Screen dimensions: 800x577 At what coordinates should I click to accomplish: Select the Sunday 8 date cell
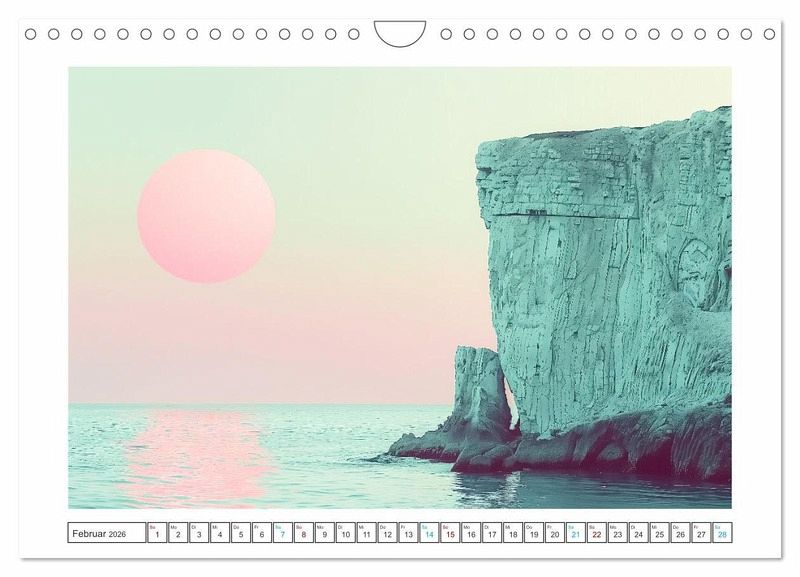point(304,532)
